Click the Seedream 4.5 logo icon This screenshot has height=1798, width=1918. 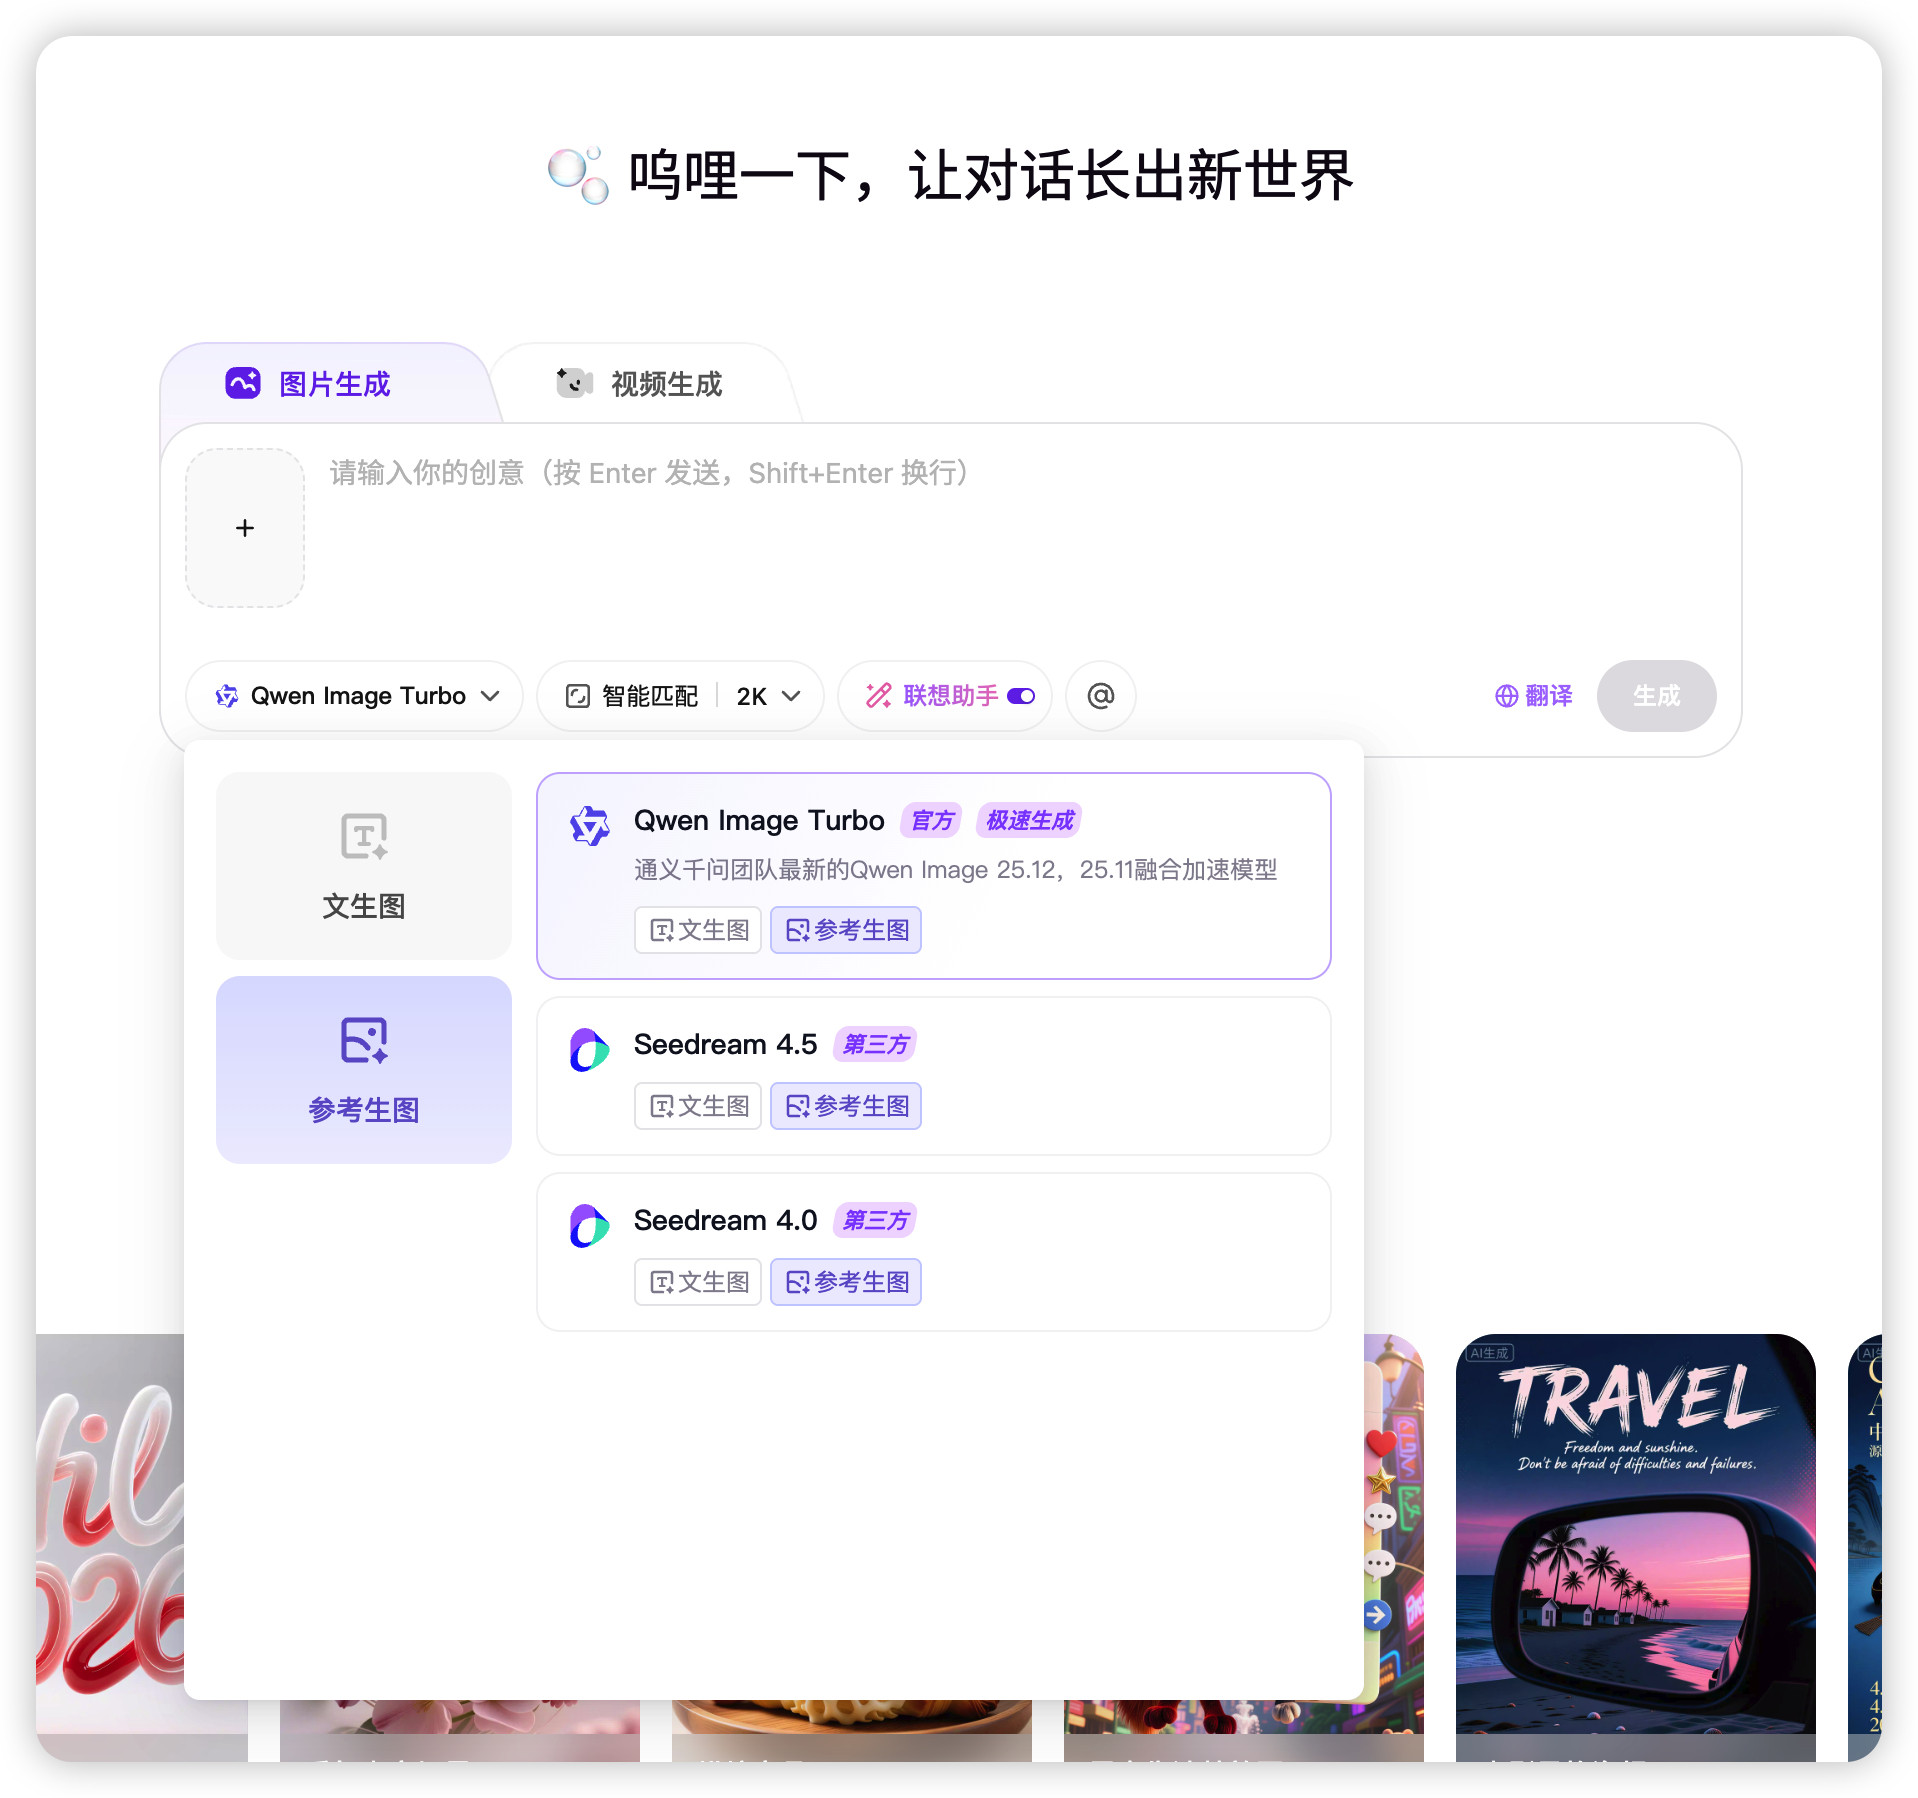(x=590, y=1048)
